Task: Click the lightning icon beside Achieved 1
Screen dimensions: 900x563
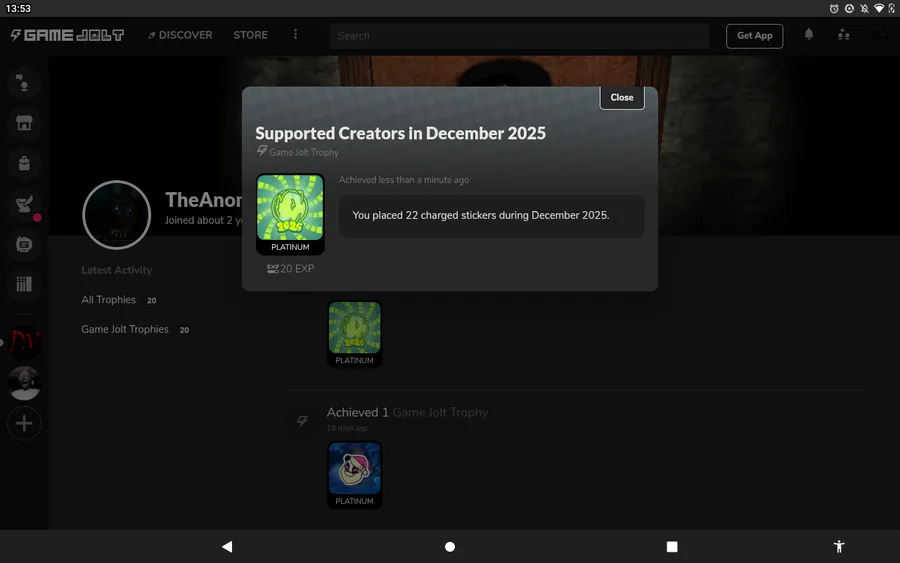Action: click(x=302, y=421)
